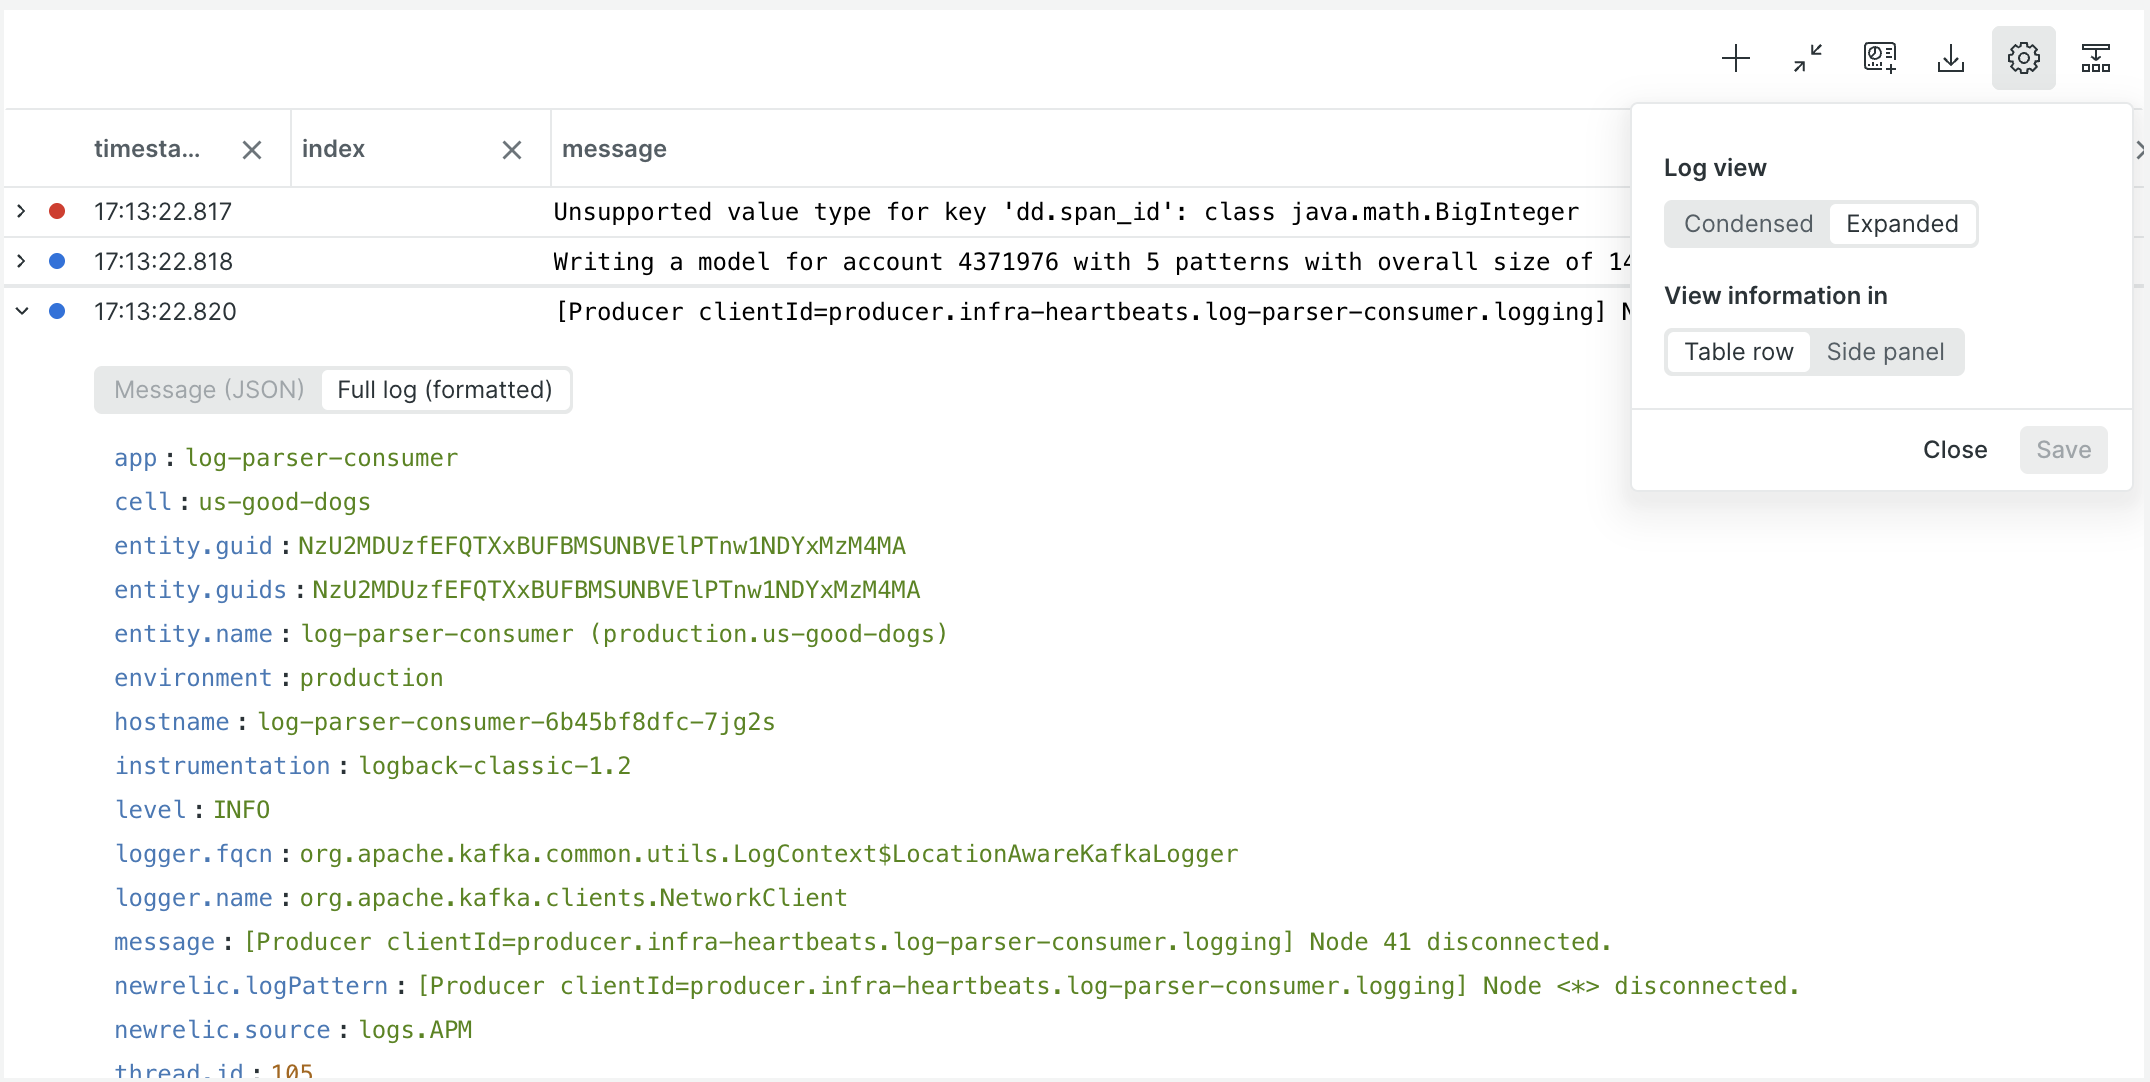Image resolution: width=2150 pixels, height=1082 pixels.
Task: Click the blue severity dot on the 17:13:22.818 log
Action: pos(58,261)
